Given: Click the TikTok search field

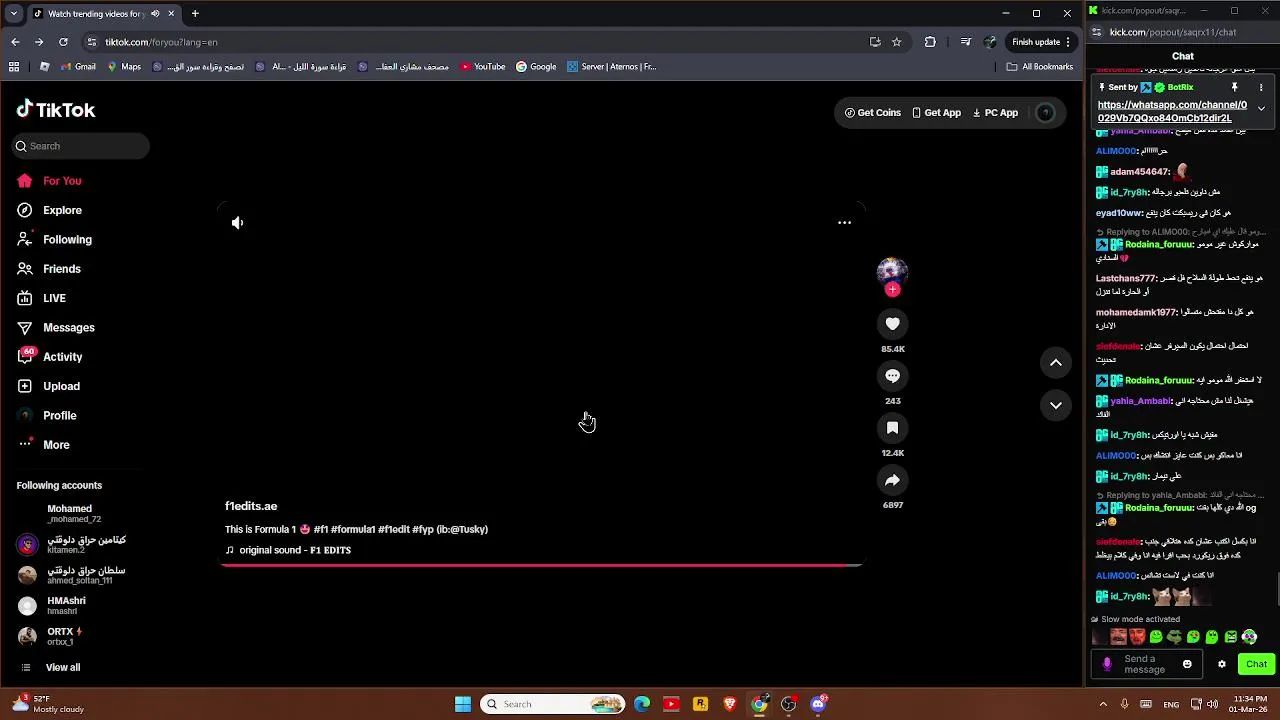Looking at the screenshot, I should 80,146.
